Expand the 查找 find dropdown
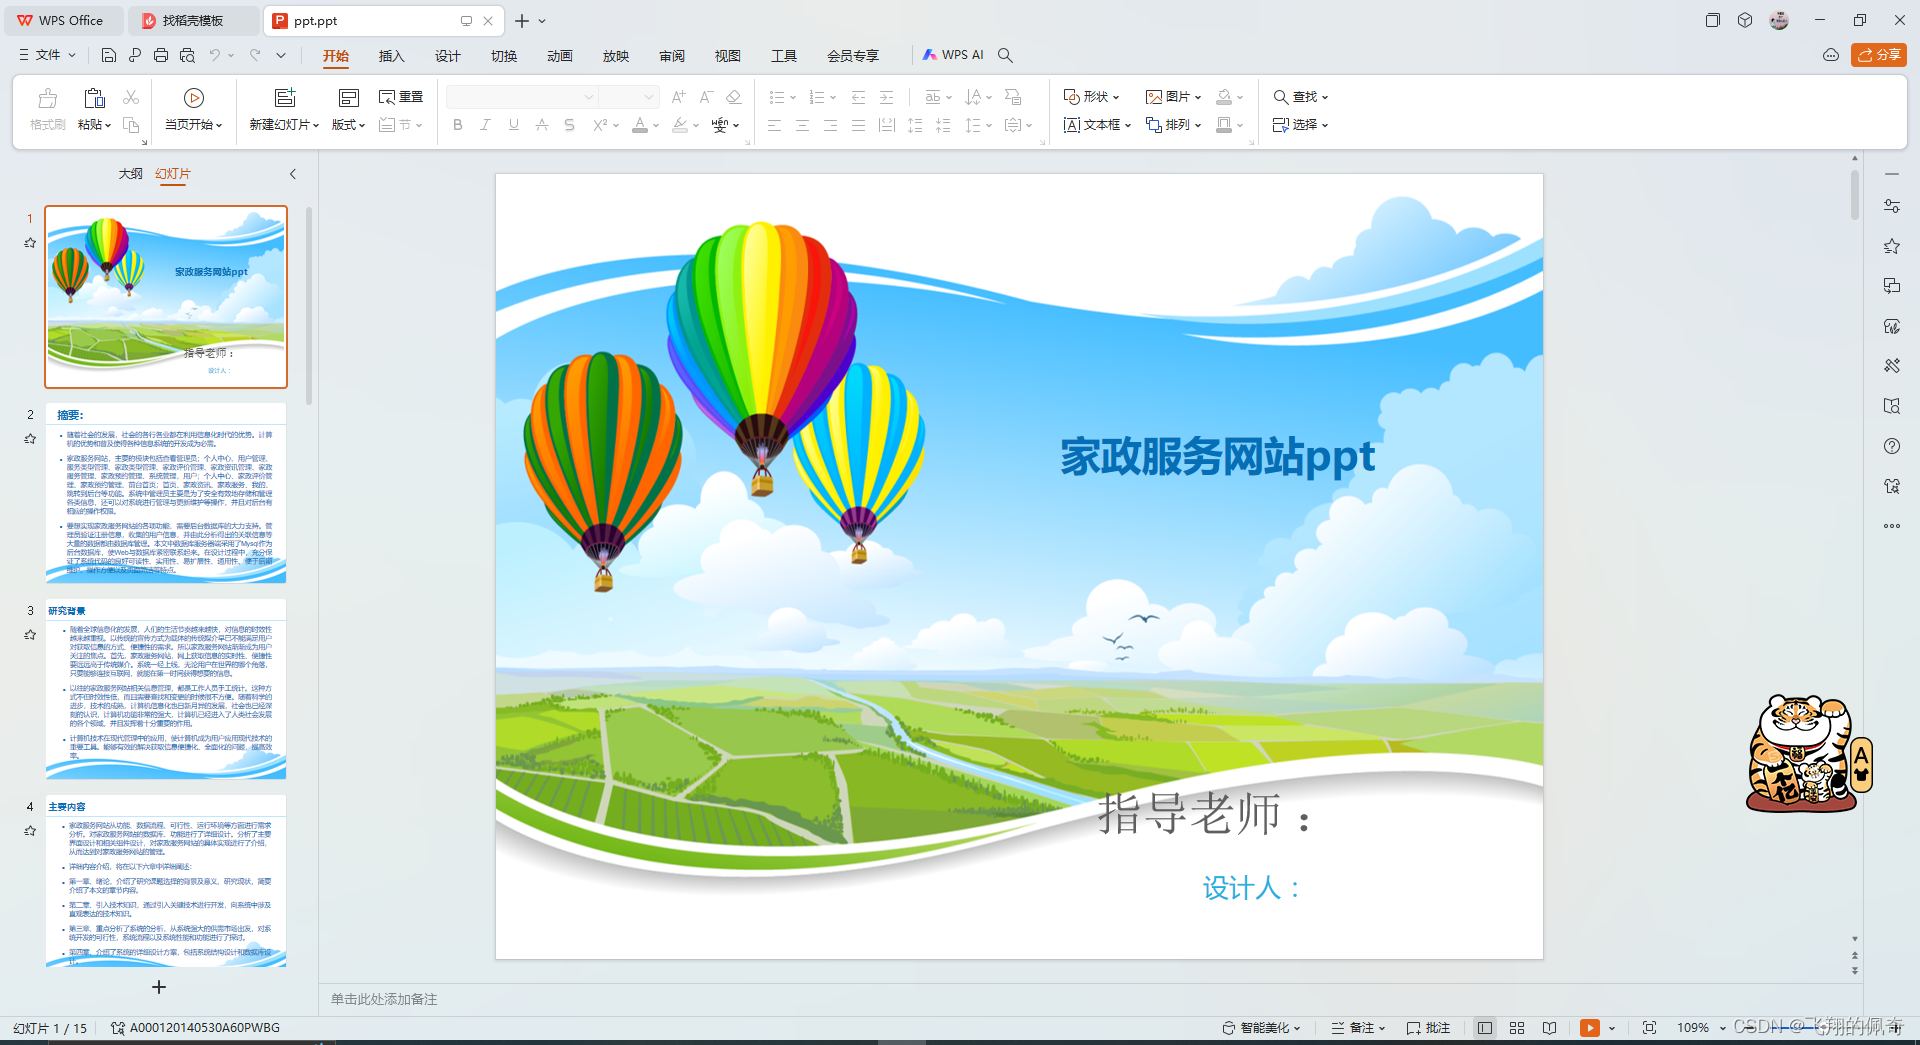This screenshot has height=1045, width=1920. (x=1300, y=97)
